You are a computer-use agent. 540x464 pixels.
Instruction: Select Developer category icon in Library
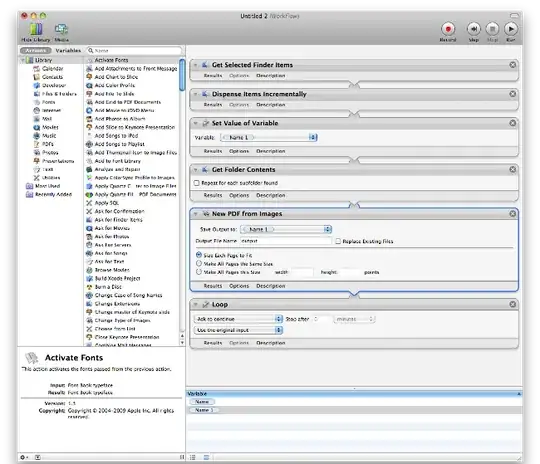37,85
